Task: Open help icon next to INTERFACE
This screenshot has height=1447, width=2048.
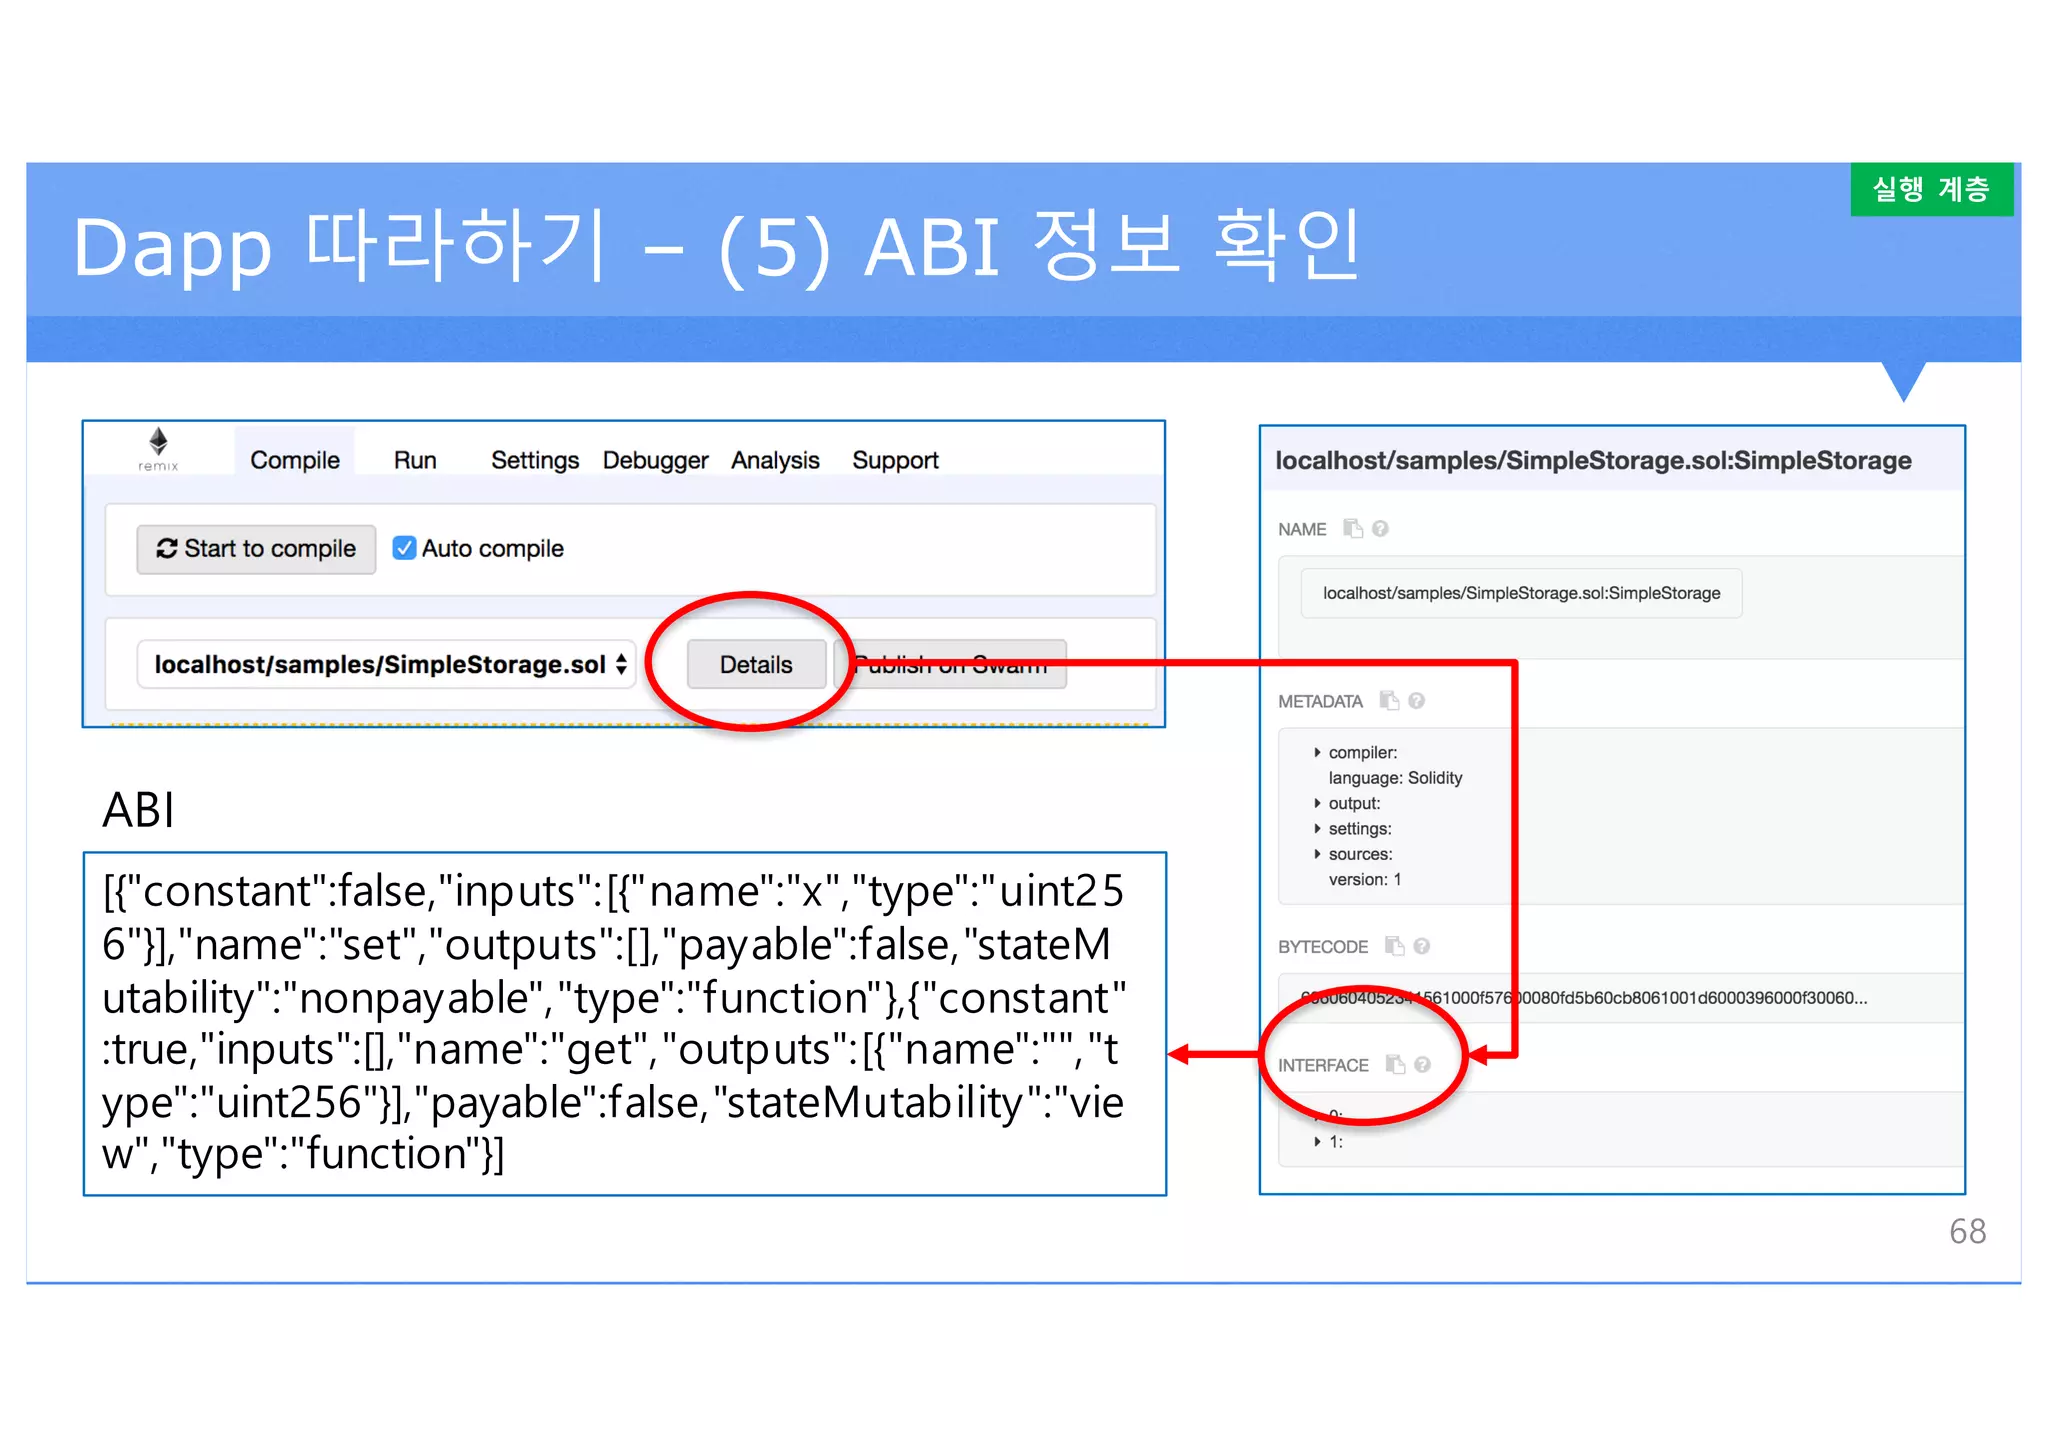Action: tap(1422, 1064)
